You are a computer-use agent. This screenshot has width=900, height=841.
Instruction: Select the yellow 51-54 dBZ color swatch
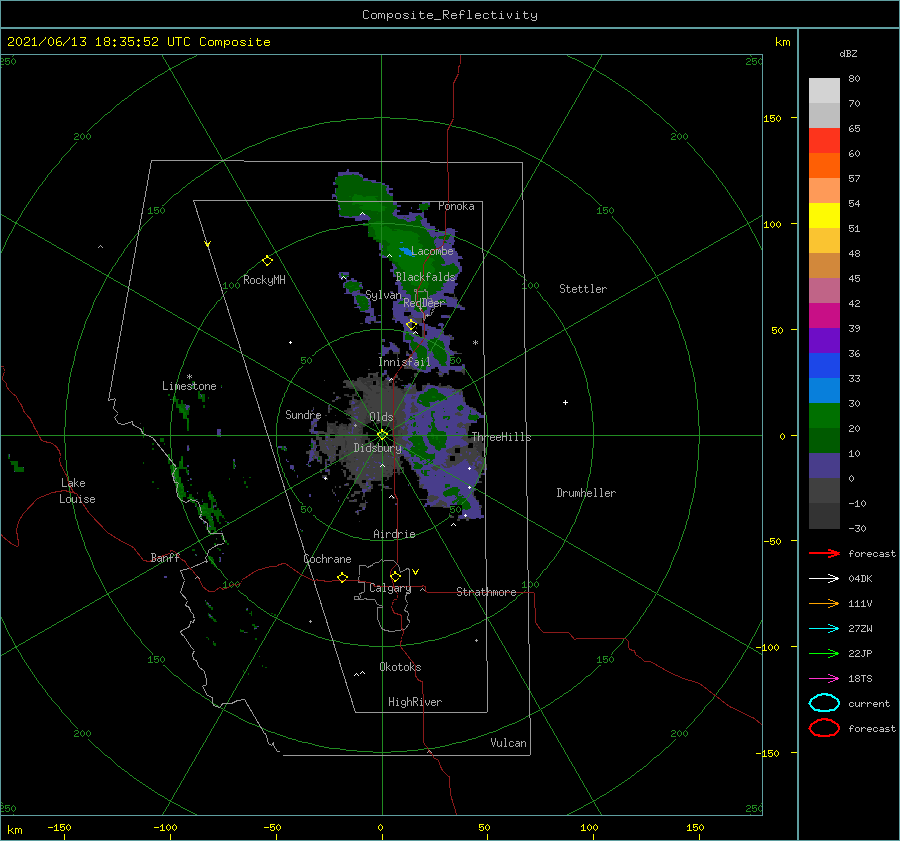click(824, 216)
